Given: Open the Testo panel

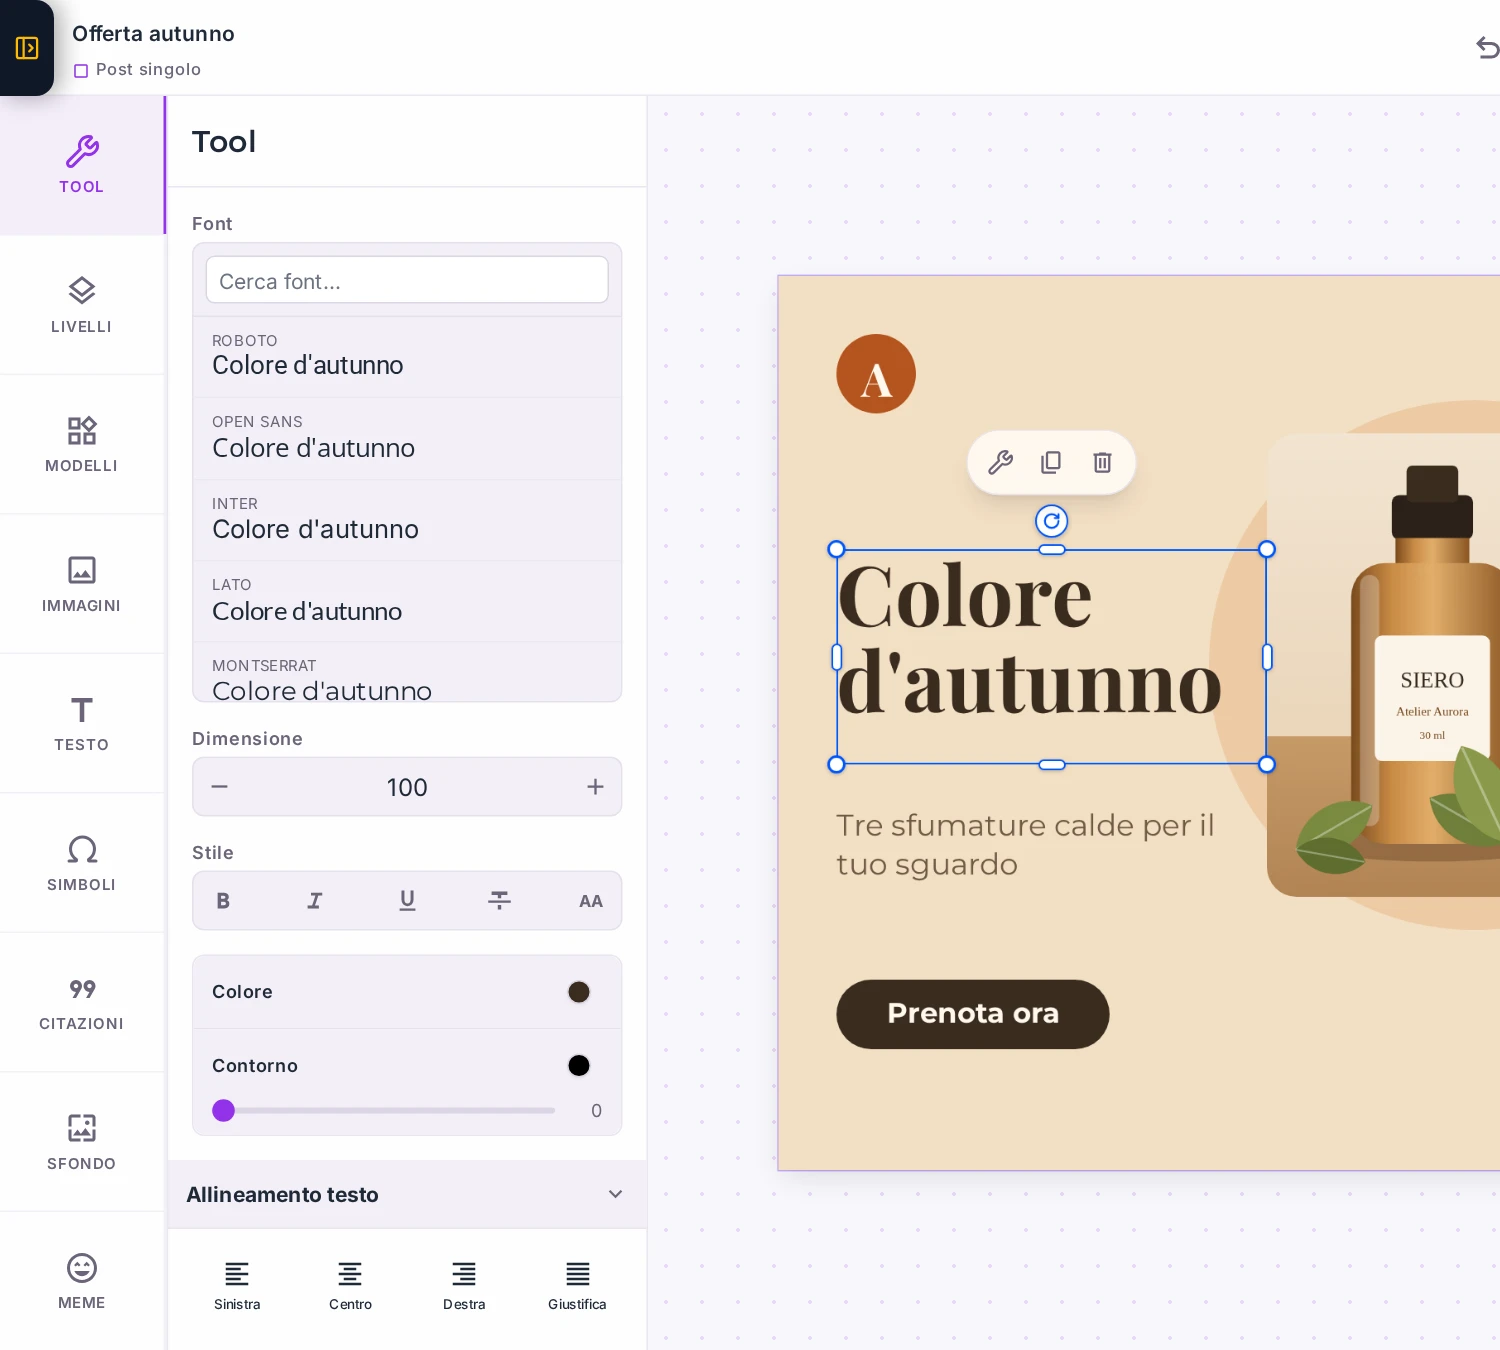Looking at the screenshot, I should (82, 723).
